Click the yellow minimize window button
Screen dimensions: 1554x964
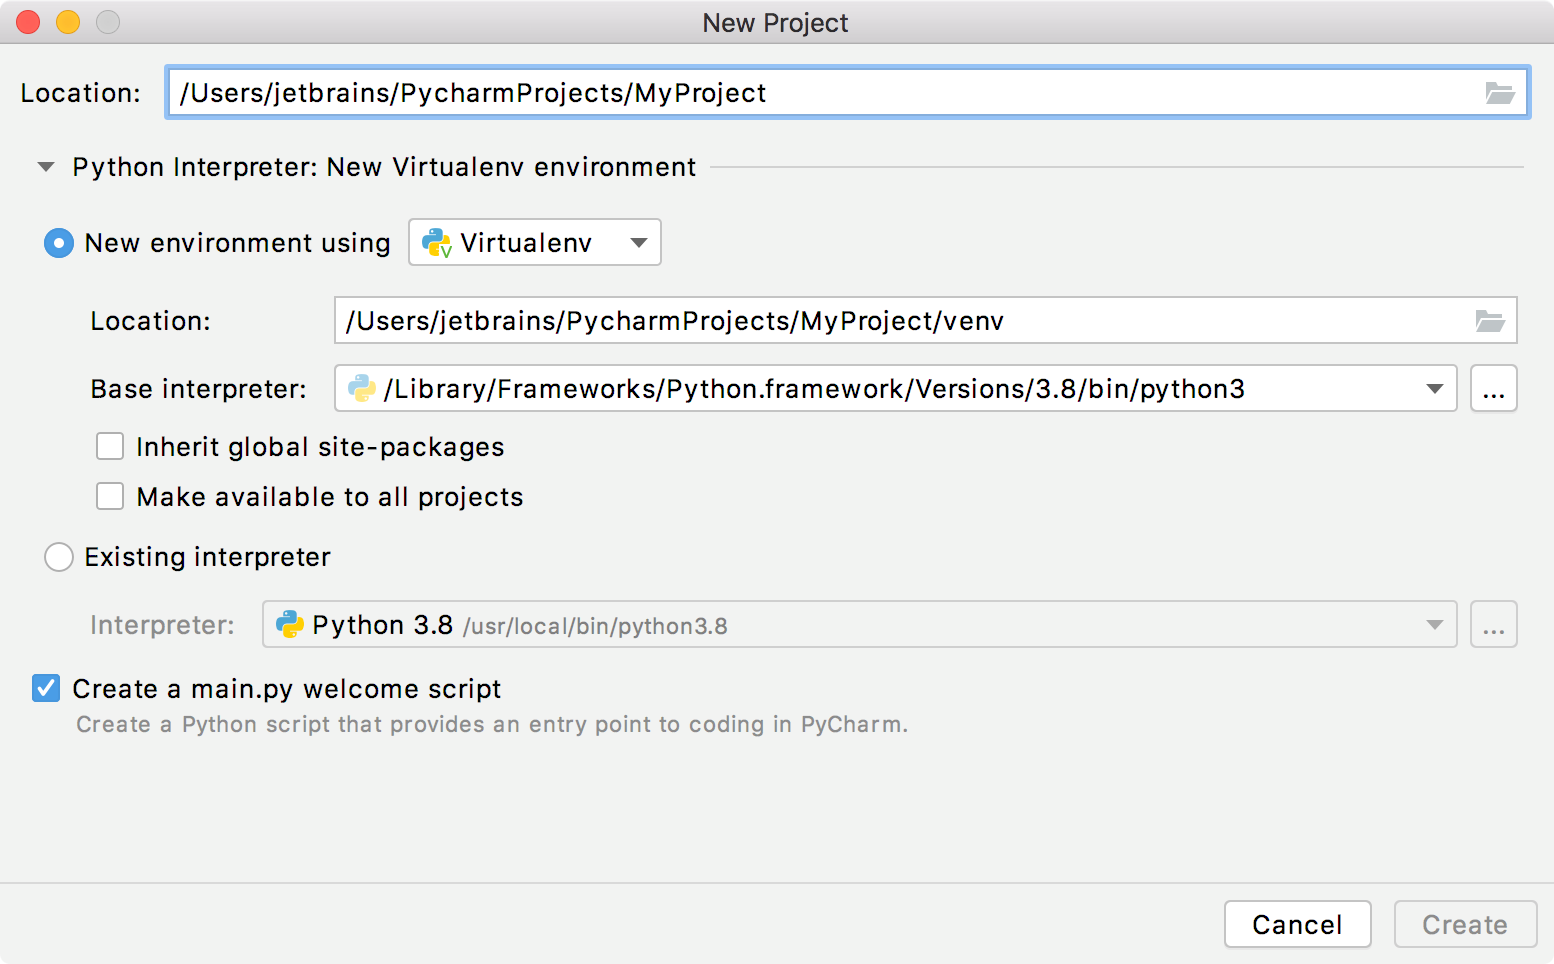68,22
